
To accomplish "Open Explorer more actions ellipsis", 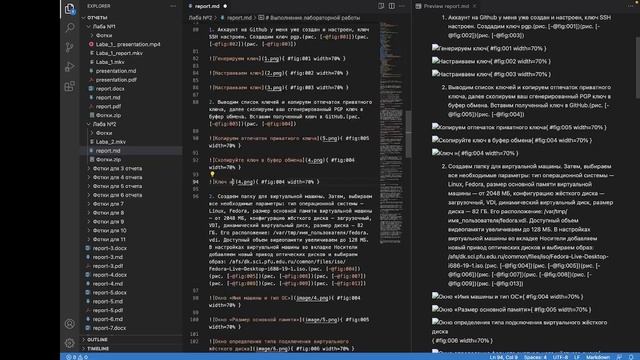I will point(173,6).
